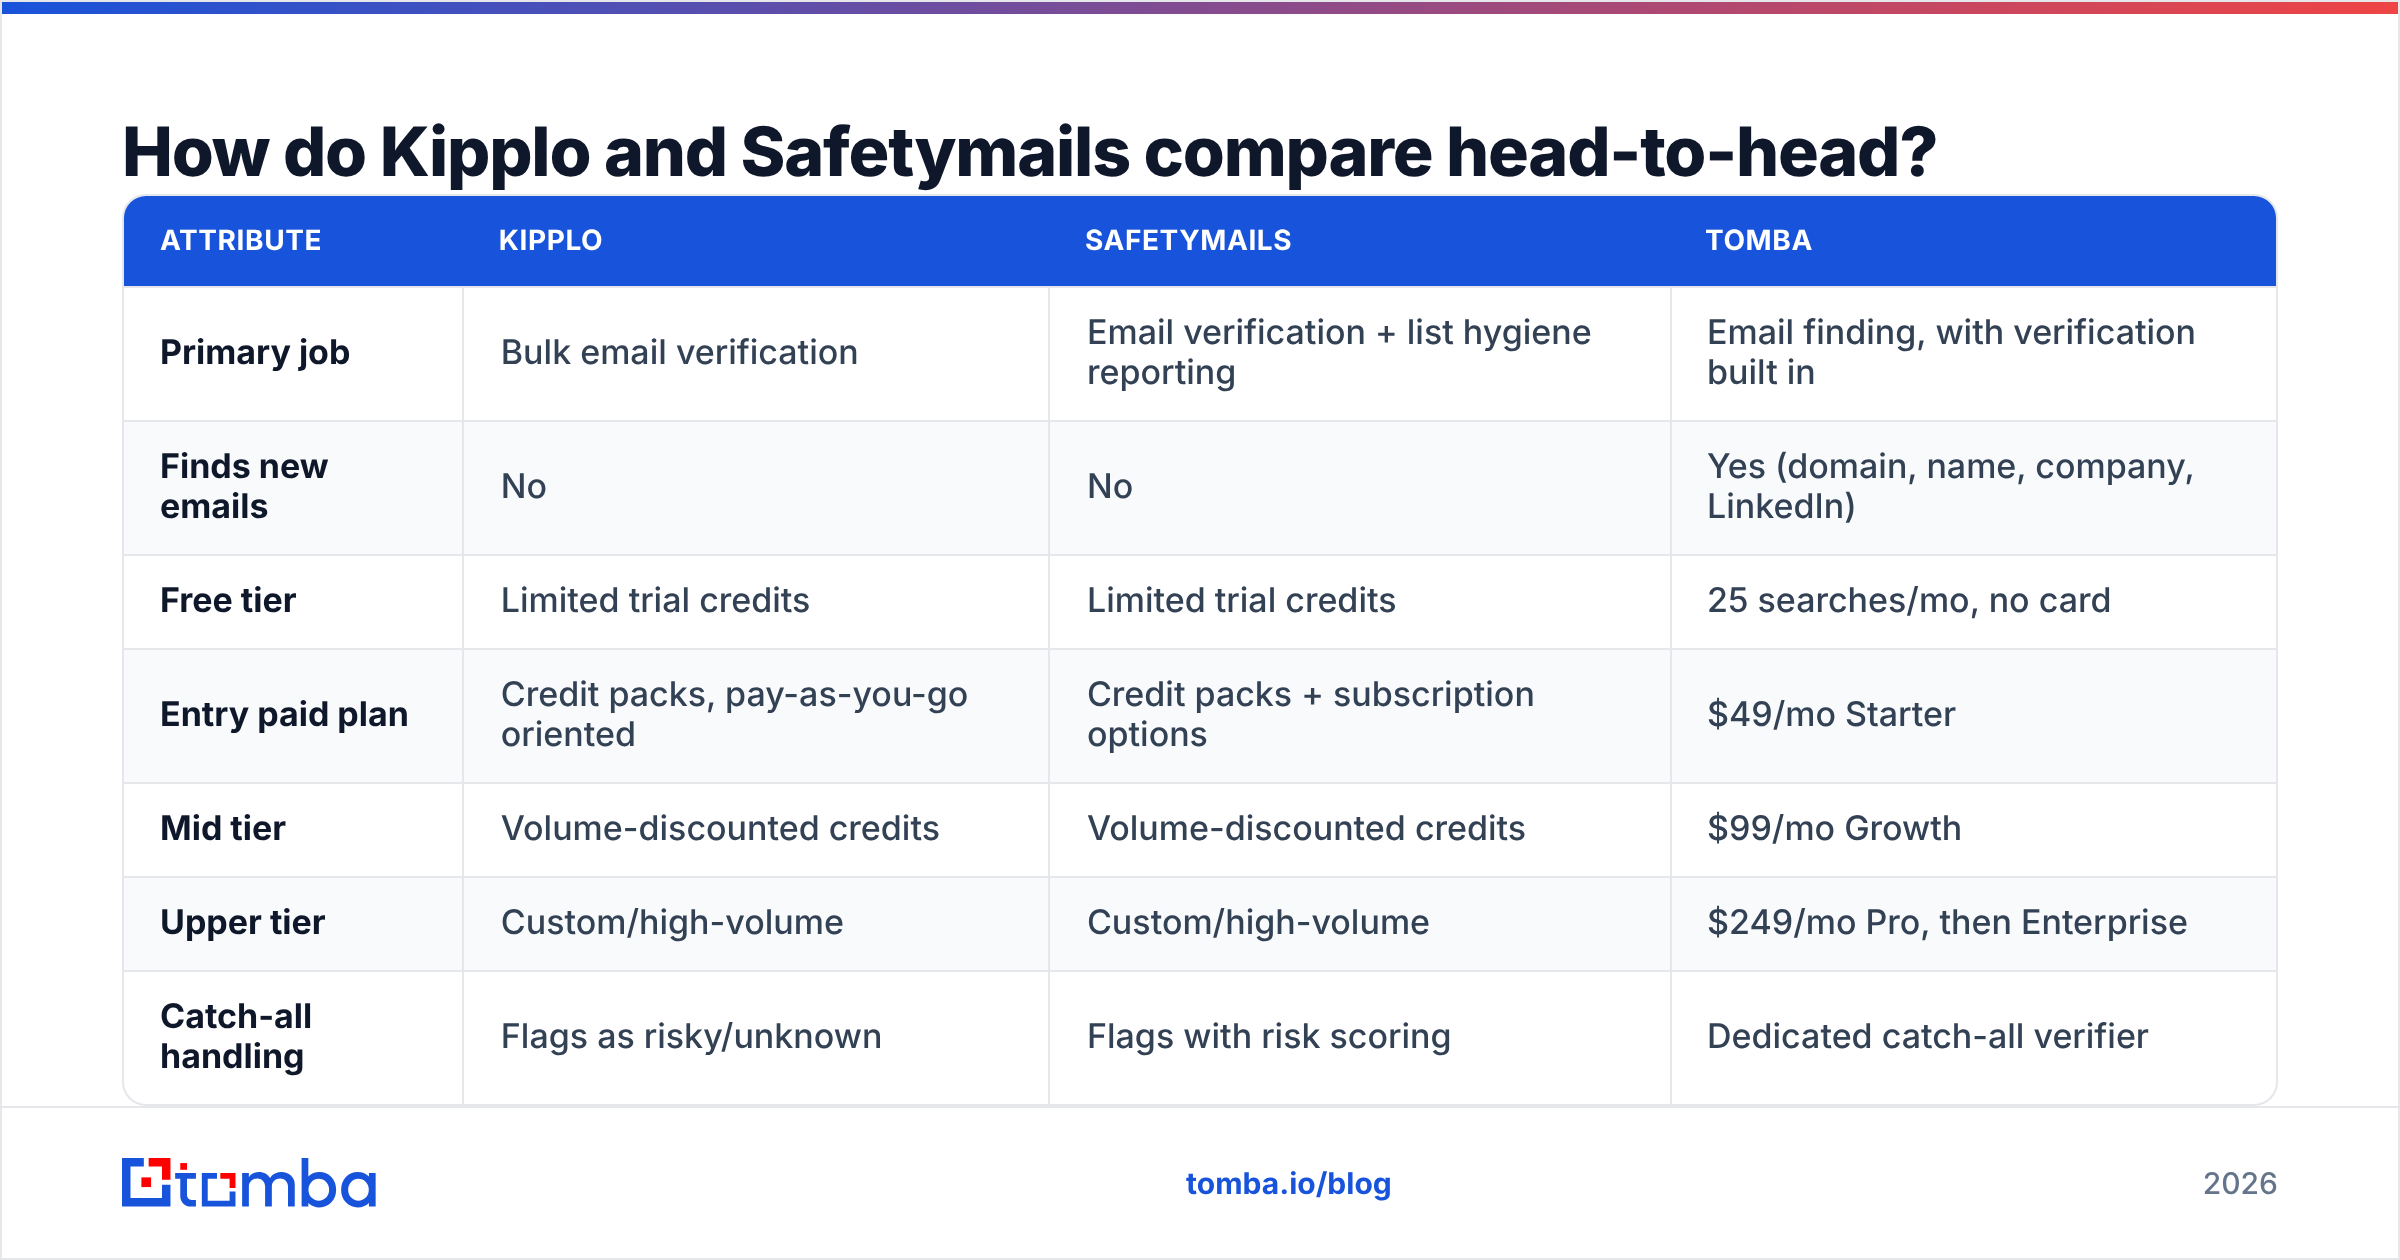Screen dimensions: 2400x1260
Task: Click the 'How do Kipplo and Safetymails' heading
Action: 1029,152
